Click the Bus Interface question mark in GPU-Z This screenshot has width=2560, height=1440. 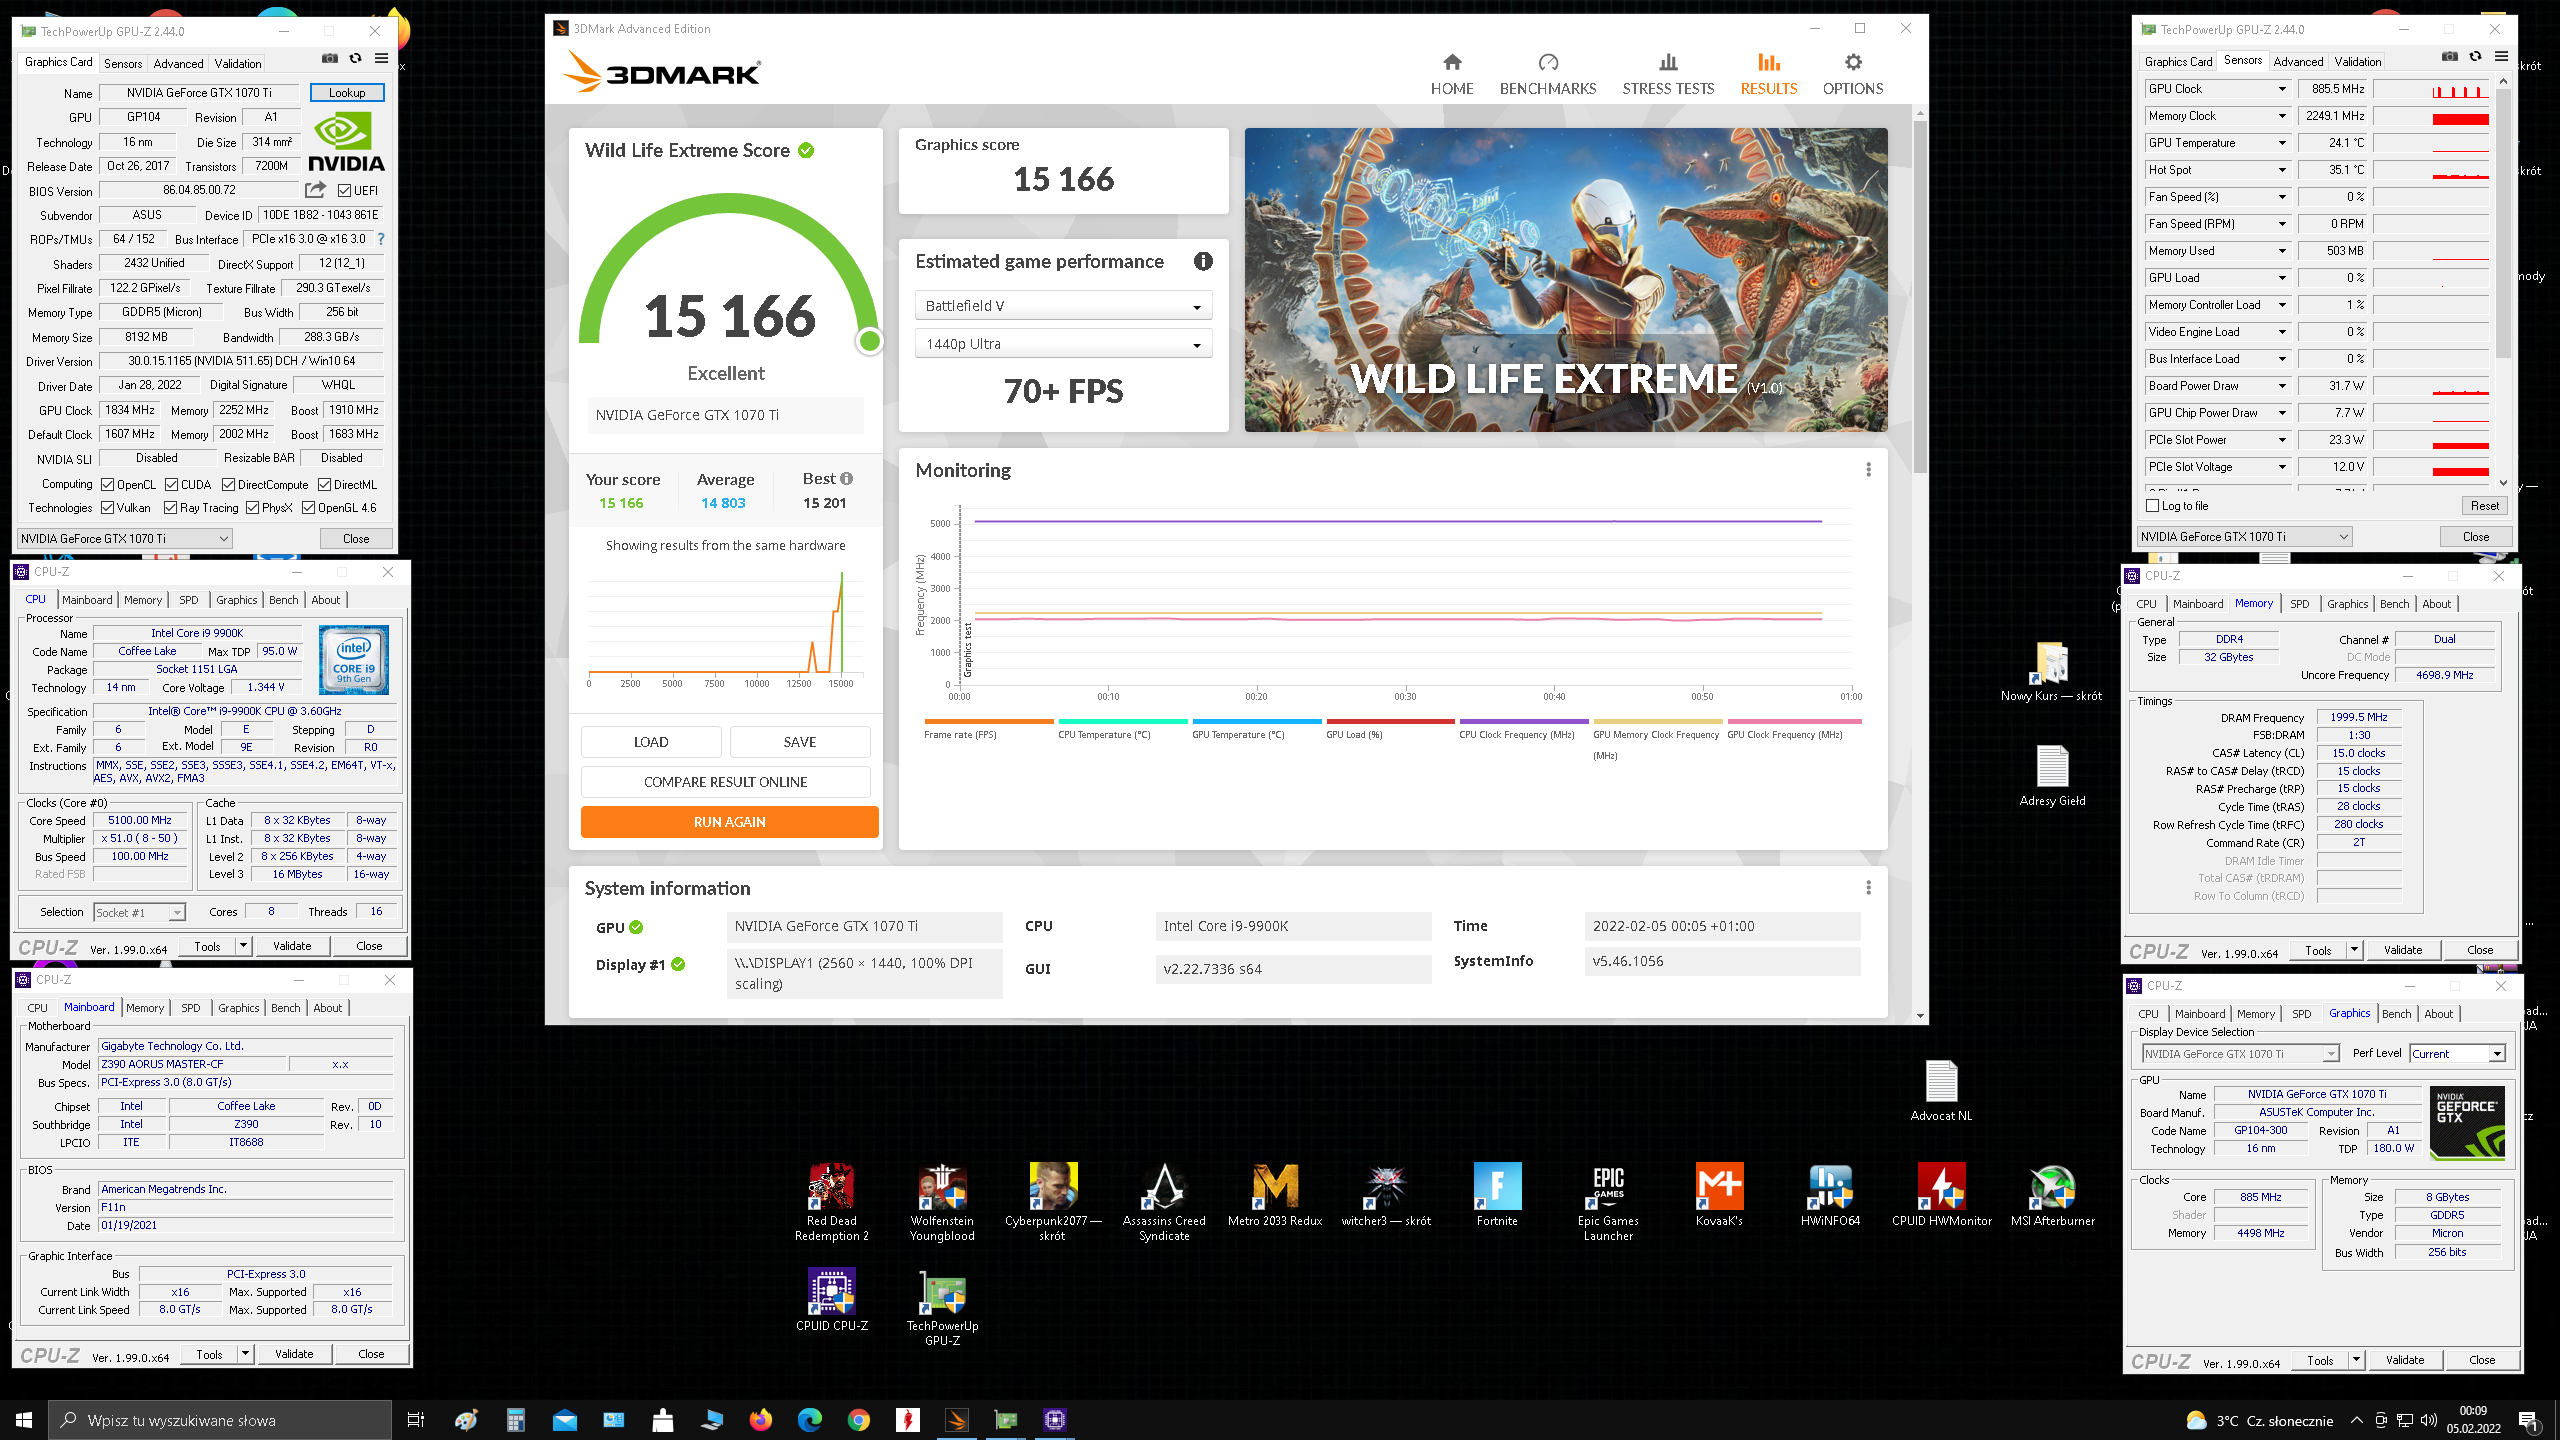click(381, 239)
